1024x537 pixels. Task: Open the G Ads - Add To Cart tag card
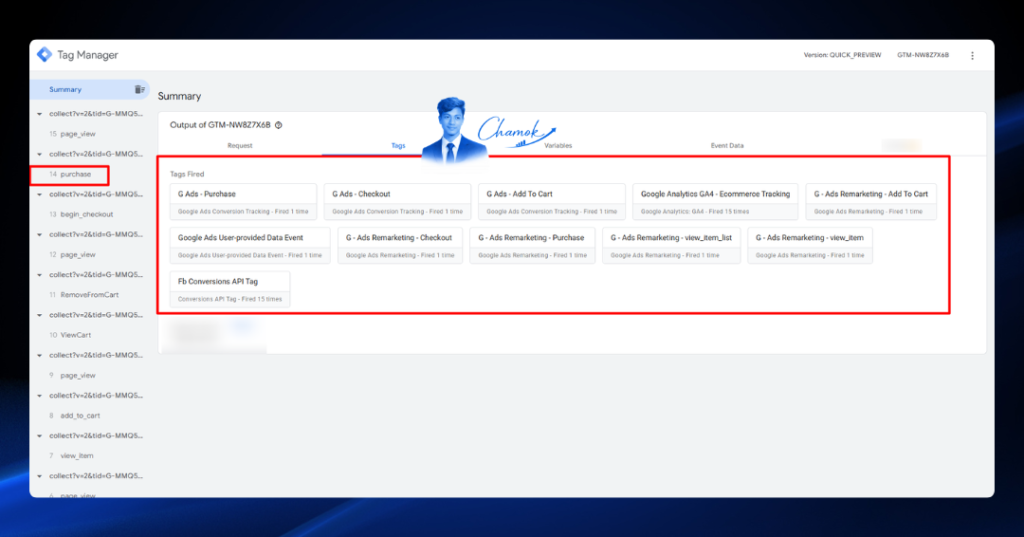pyautogui.click(x=552, y=202)
